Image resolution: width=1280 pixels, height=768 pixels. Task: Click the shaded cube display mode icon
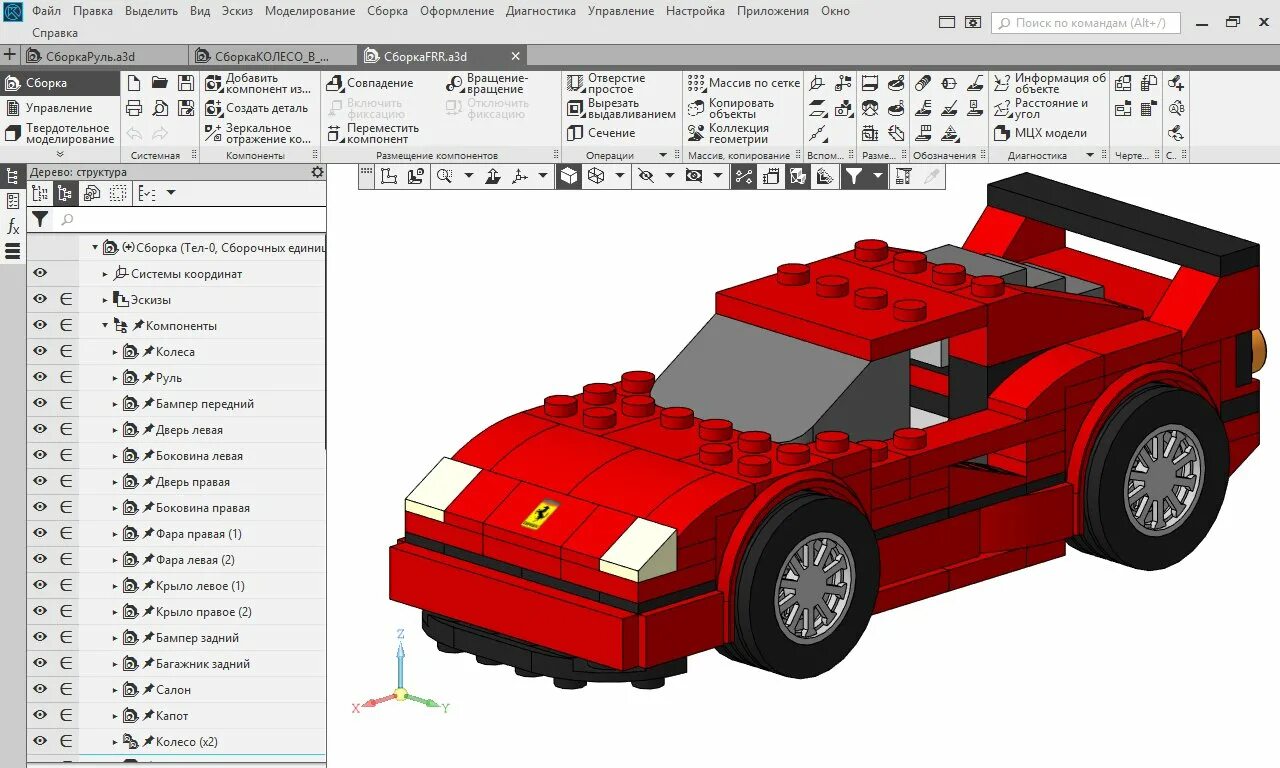click(568, 176)
